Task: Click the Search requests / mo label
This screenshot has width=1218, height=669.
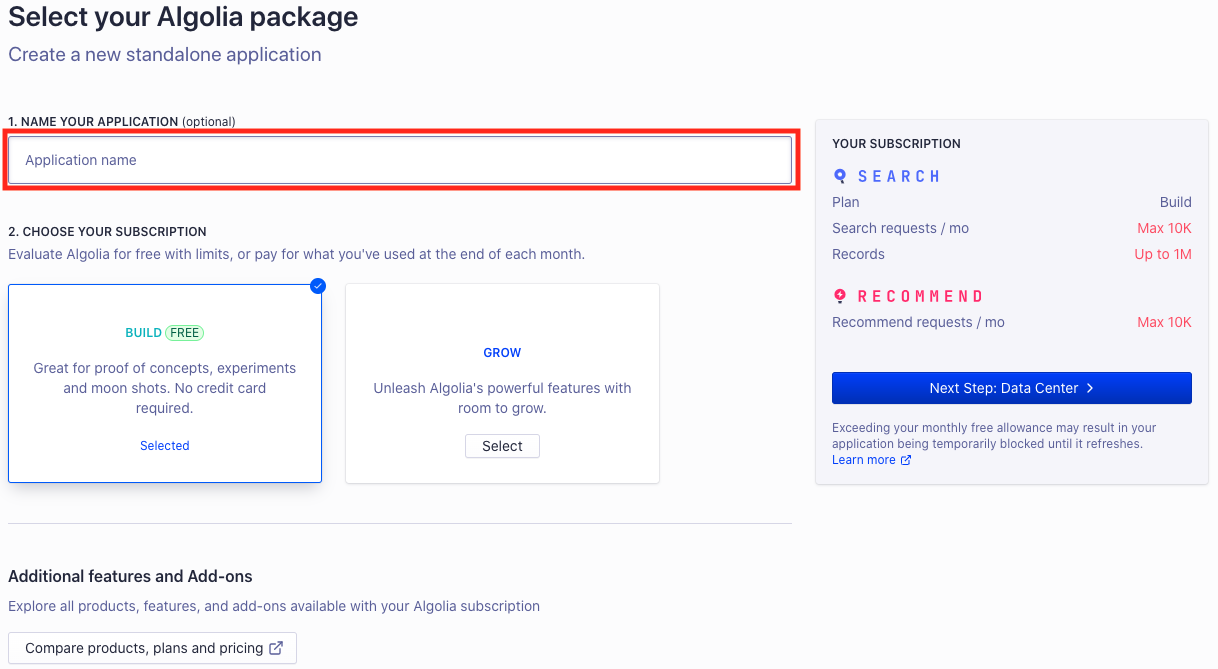Action: coord(900,228)
